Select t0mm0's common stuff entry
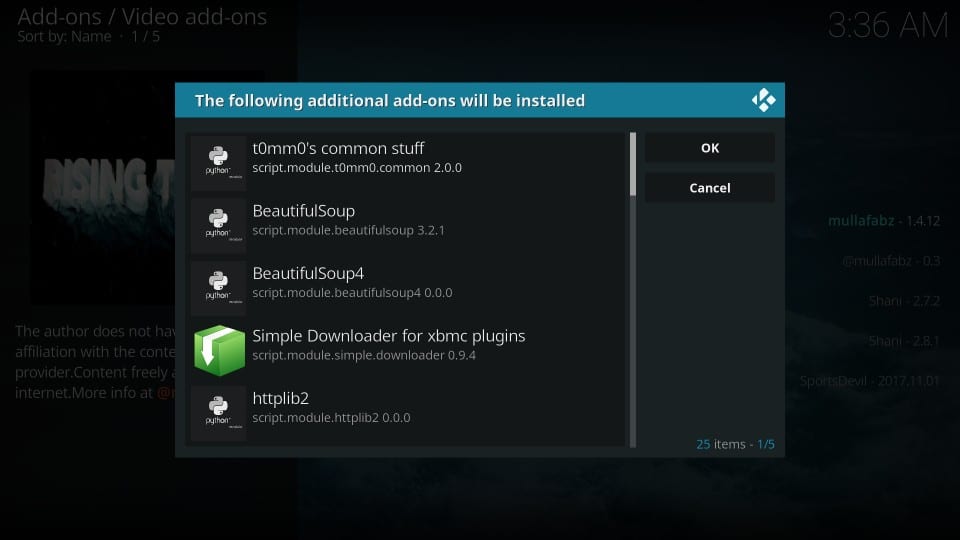 pos(406,162)
